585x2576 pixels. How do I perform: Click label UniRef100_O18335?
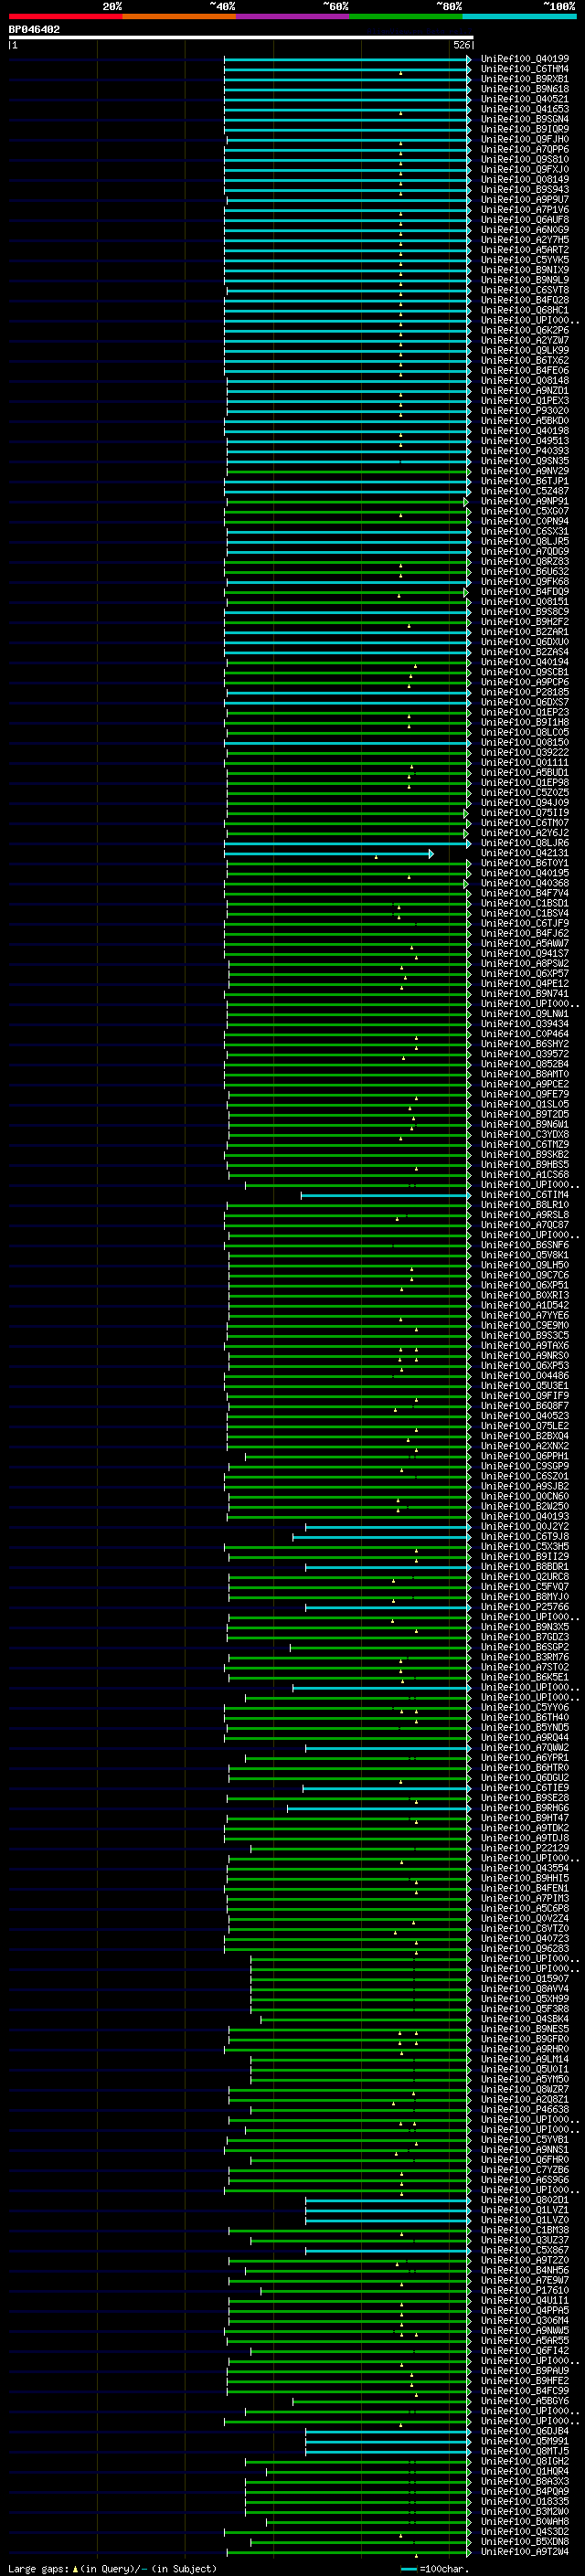pos(525,2502)
